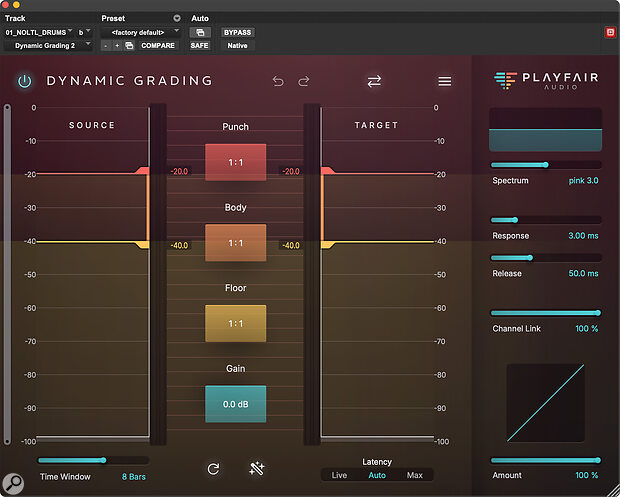Click the reset circular arrow icon
Image resolution: width=620 pixels, height=497 pixels.
(214, 469)
